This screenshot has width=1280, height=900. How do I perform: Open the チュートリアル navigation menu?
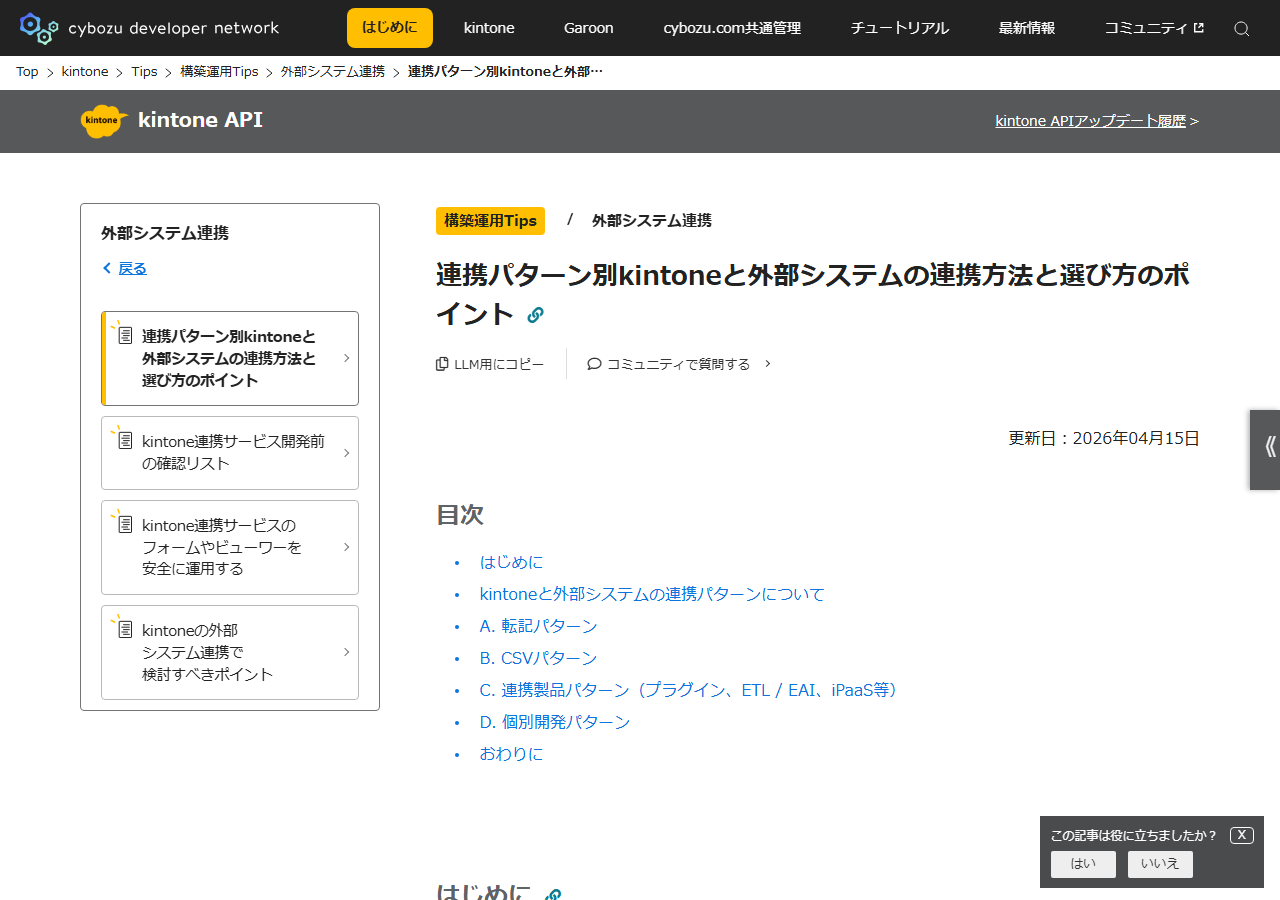[x=900, y=28]
